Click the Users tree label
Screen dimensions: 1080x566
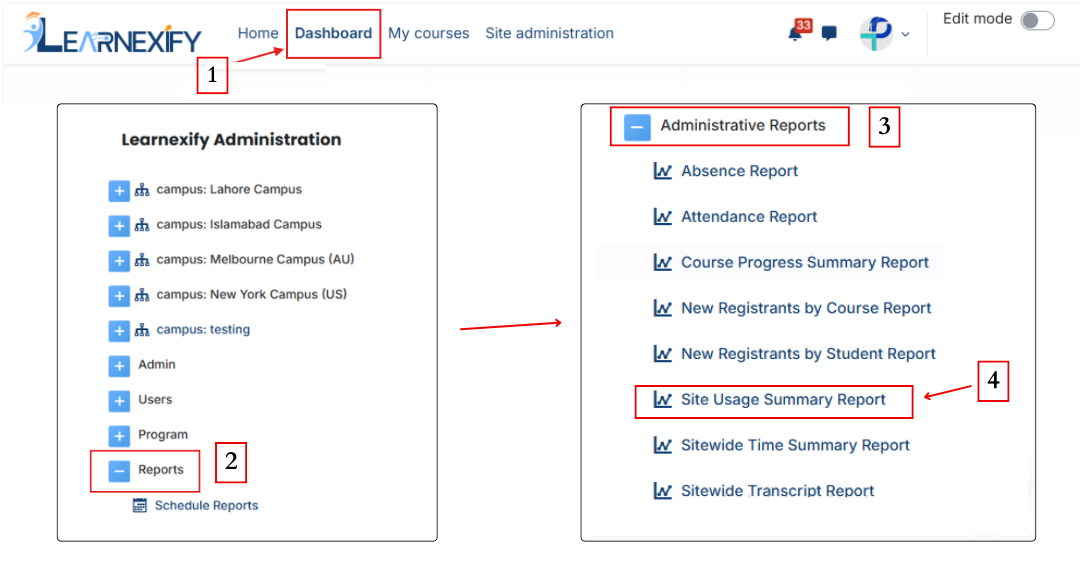(155, 399)
